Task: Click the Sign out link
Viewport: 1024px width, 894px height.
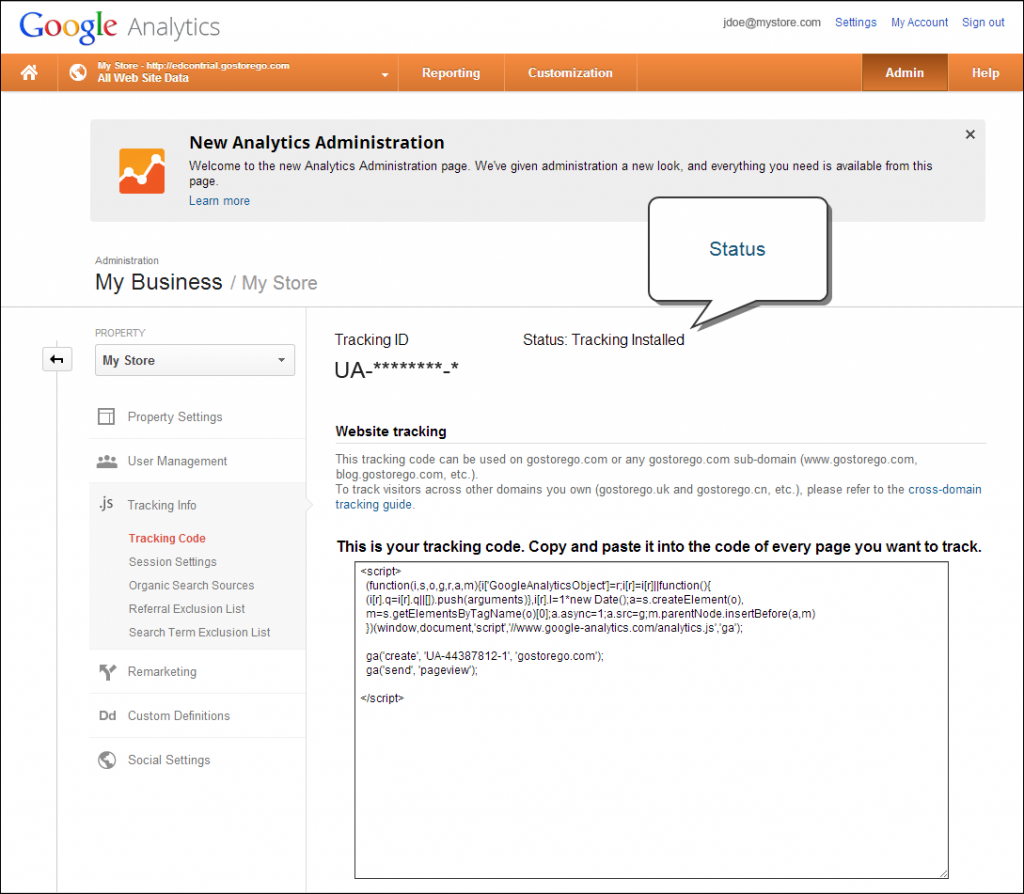Action: 983,22
